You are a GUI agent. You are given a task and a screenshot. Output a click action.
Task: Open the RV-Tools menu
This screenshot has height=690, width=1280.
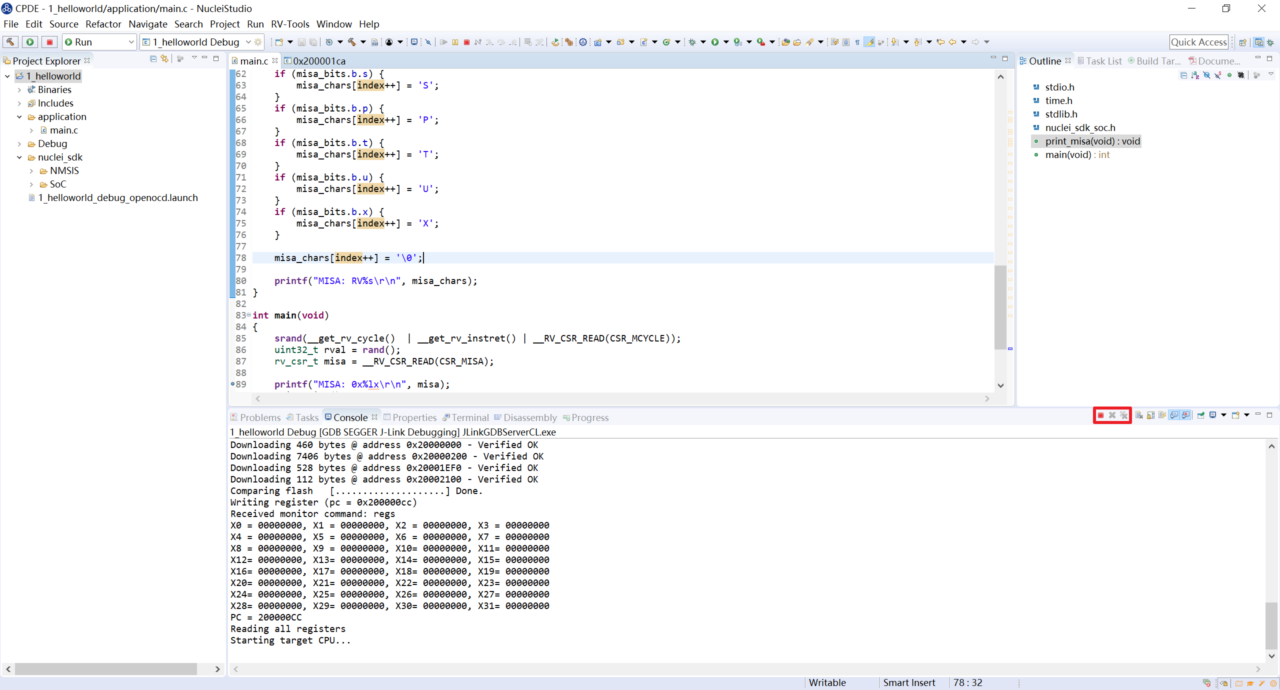(x=290, y=24)
